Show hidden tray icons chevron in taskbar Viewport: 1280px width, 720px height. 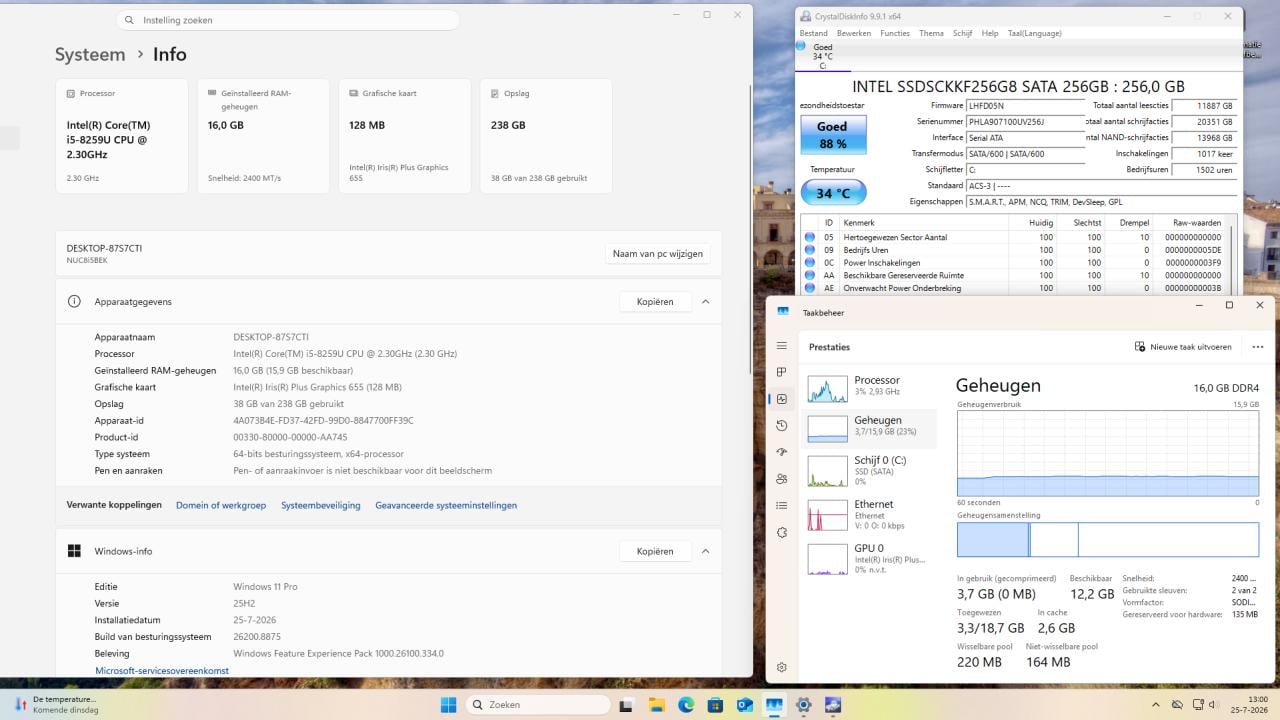pyautogui.click(x=1156, y=705)
